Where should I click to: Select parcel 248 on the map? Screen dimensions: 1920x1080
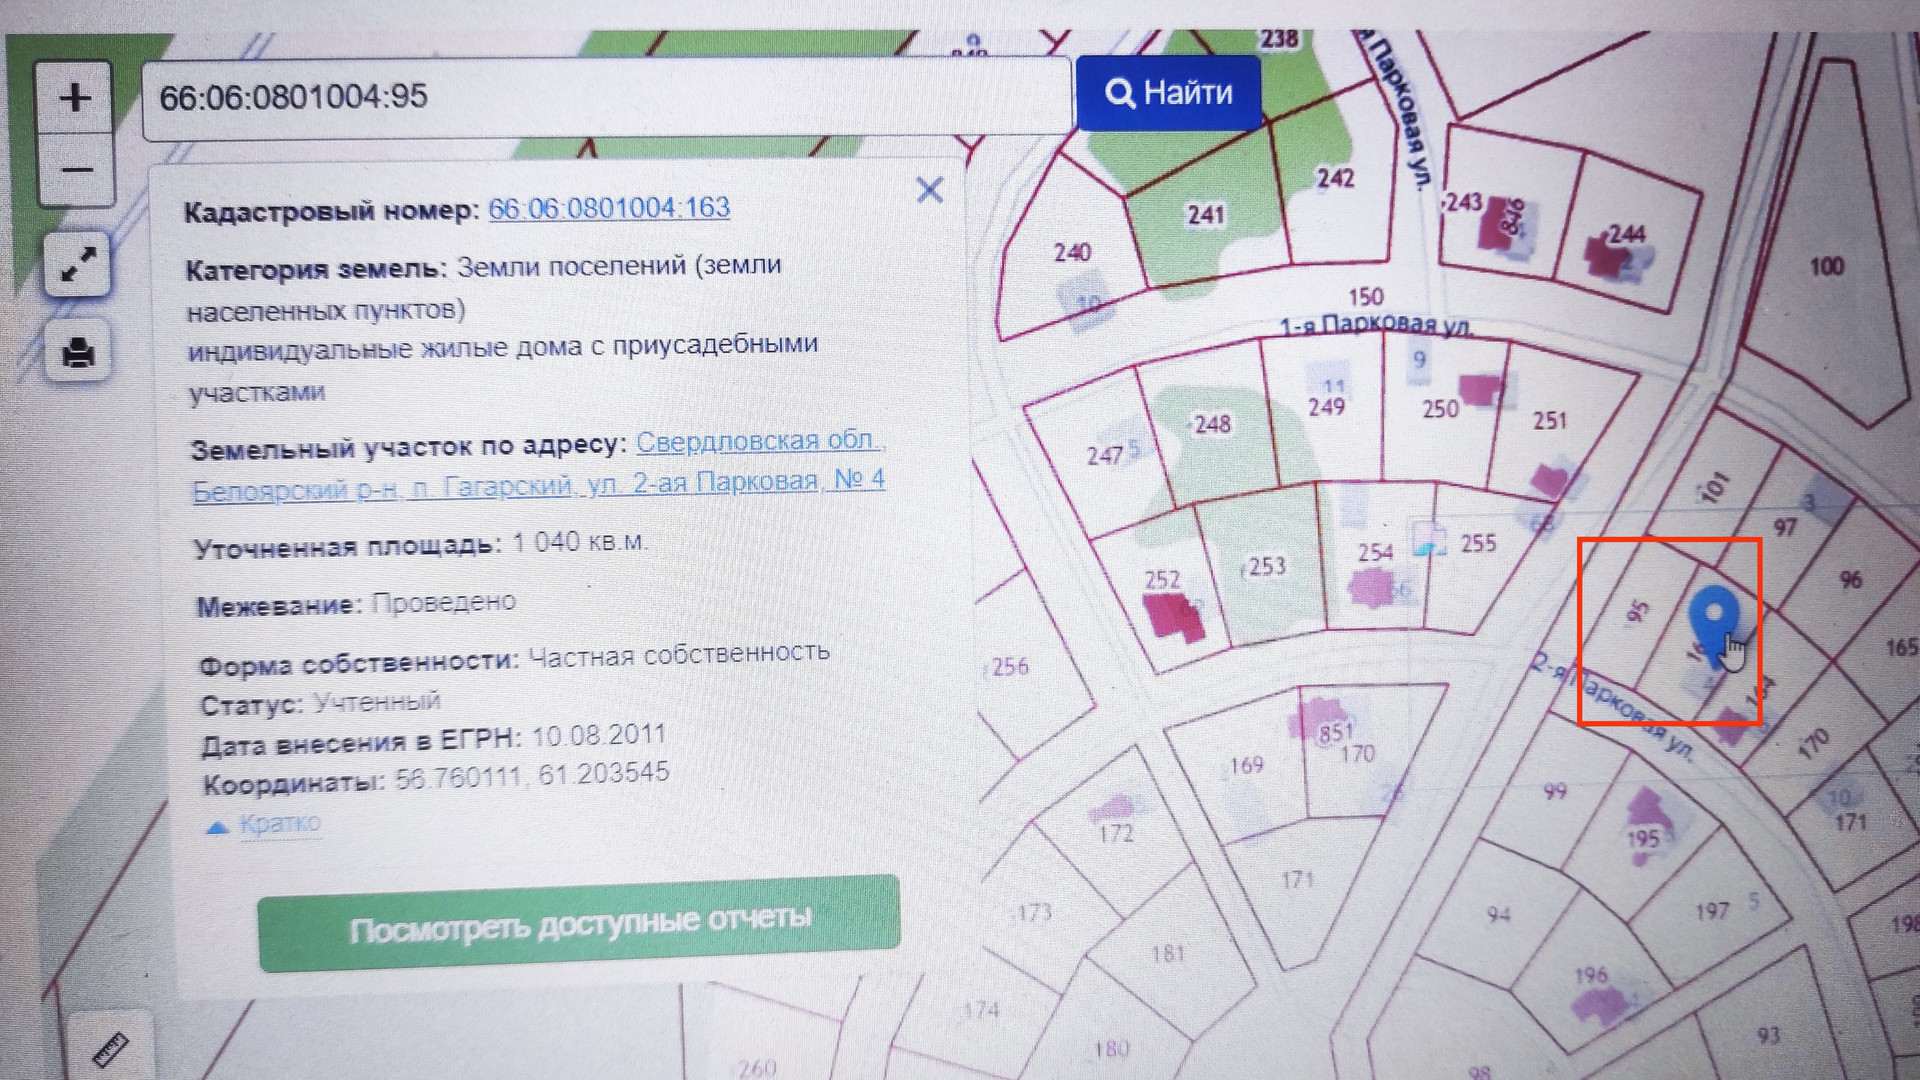point(1212,425)
